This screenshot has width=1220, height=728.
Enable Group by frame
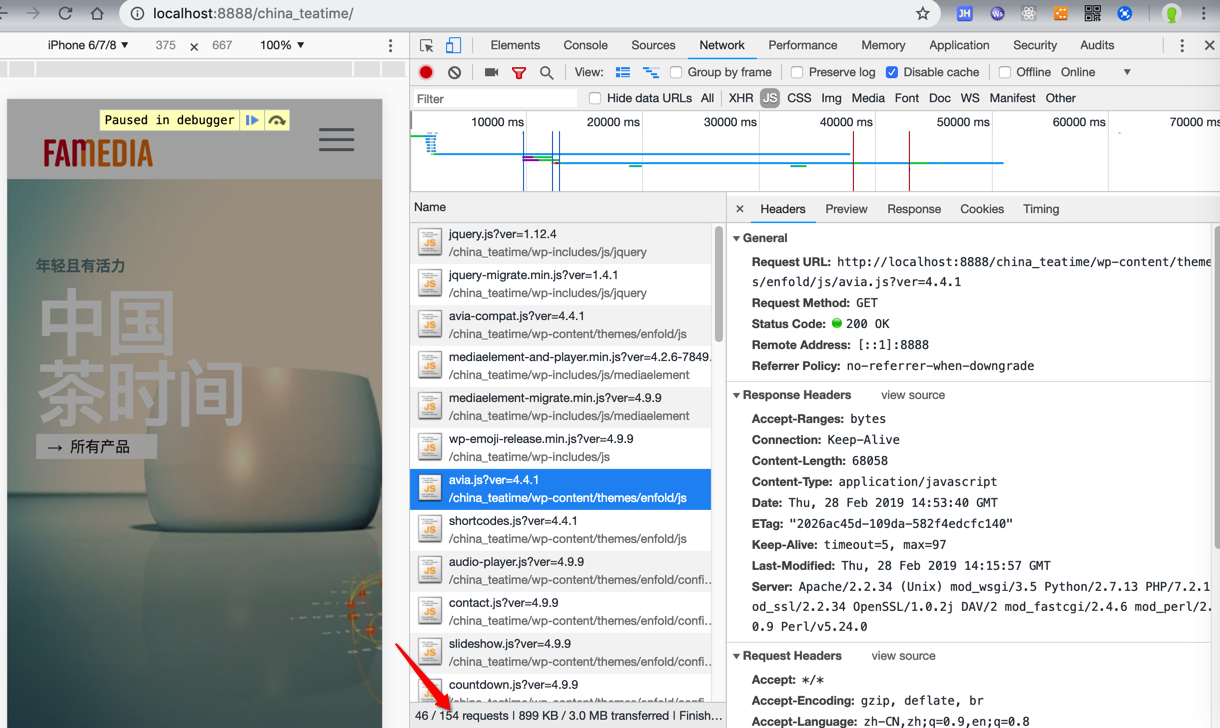[676, 72]
